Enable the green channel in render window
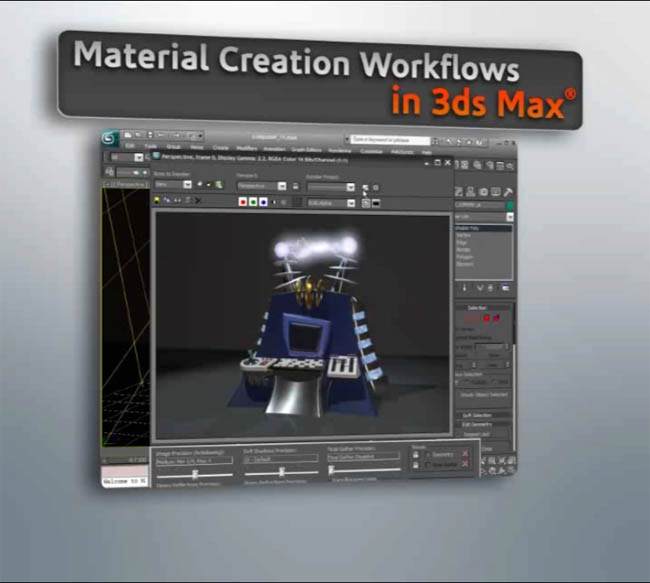This screenshot has height=583, width=650. (253, 202)
